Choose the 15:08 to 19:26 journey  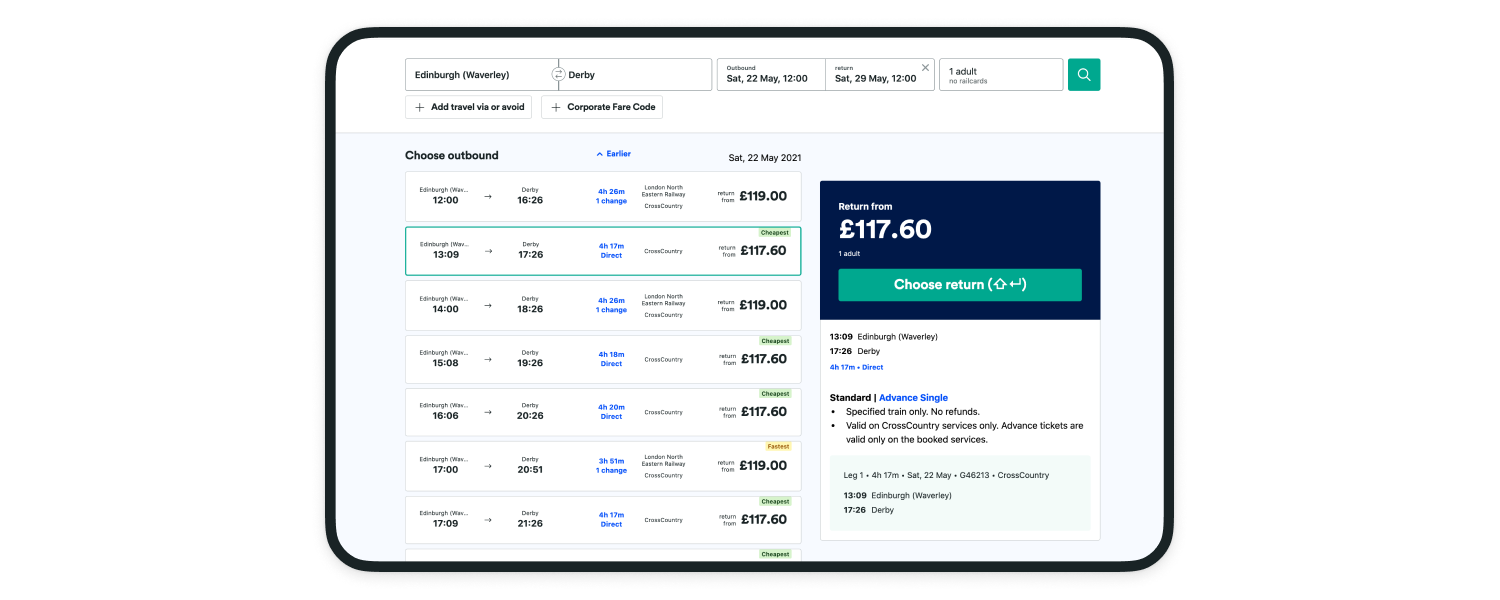603,359
